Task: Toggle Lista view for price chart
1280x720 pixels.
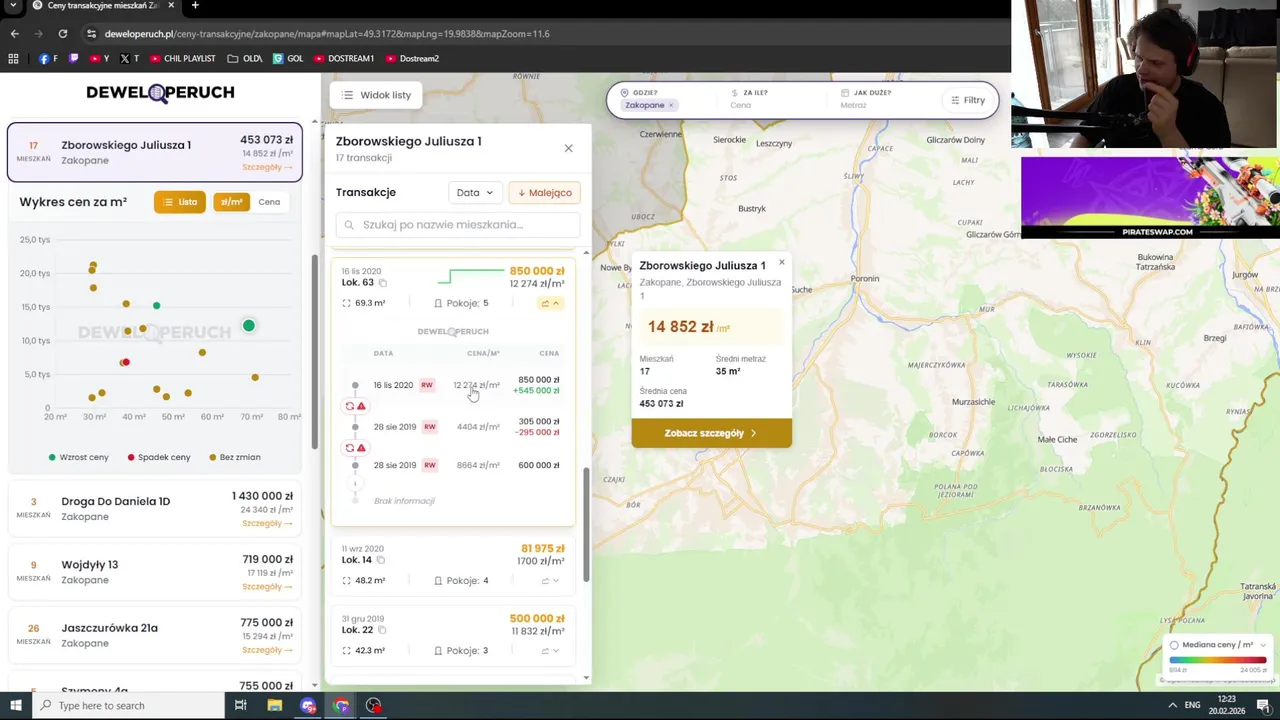Action: click(x=180, y=202)
